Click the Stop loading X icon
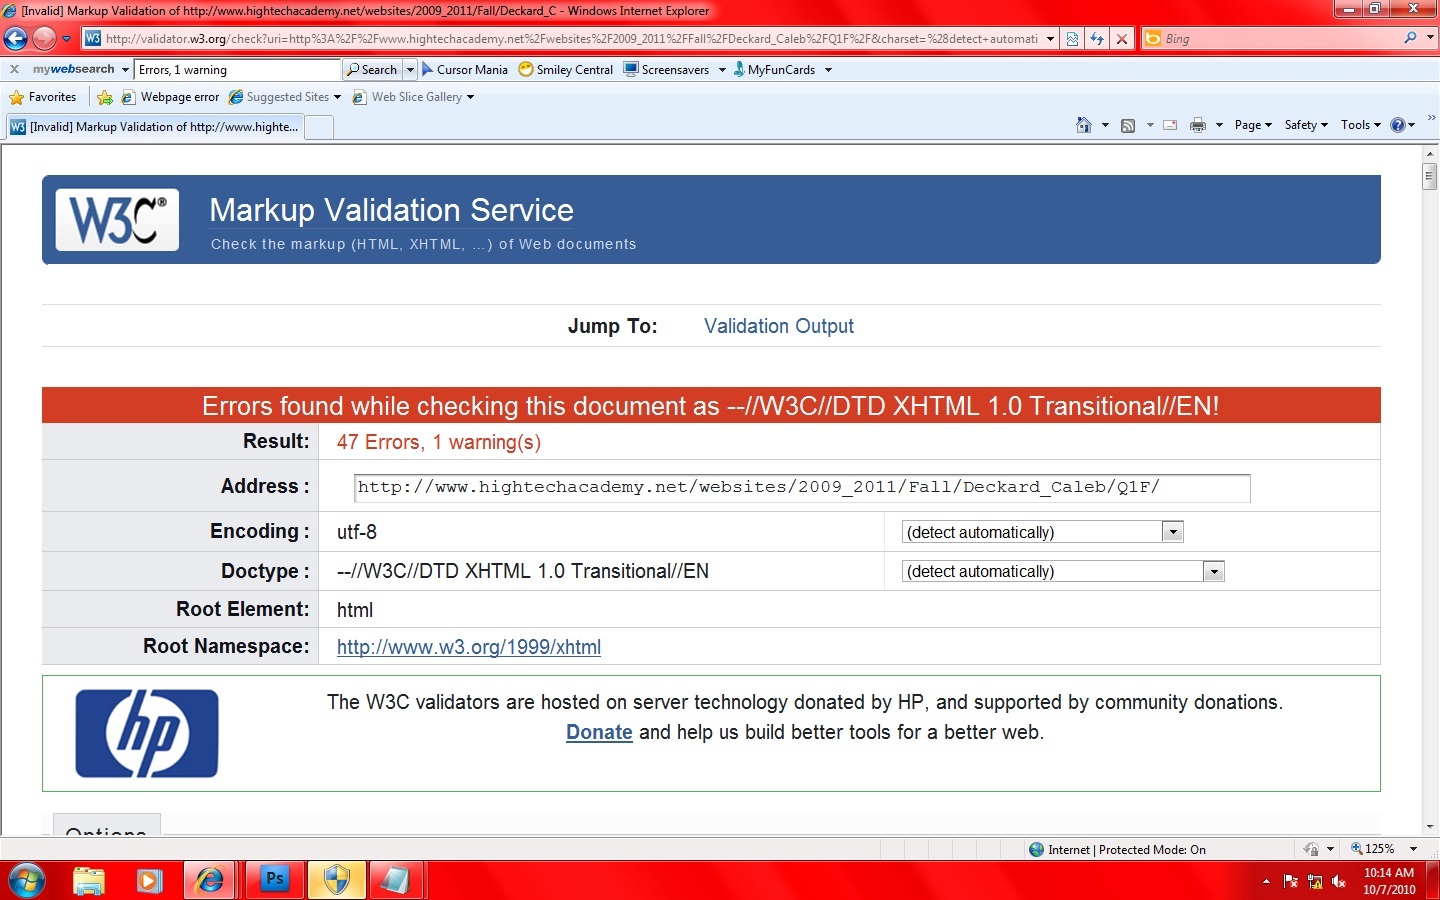Screen dimensions: 1440x900 (x=1122, y=39)
